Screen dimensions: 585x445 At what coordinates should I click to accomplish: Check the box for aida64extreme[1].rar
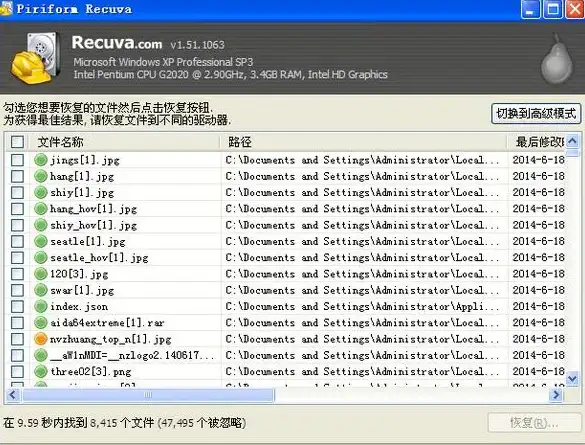coord(17,323)
